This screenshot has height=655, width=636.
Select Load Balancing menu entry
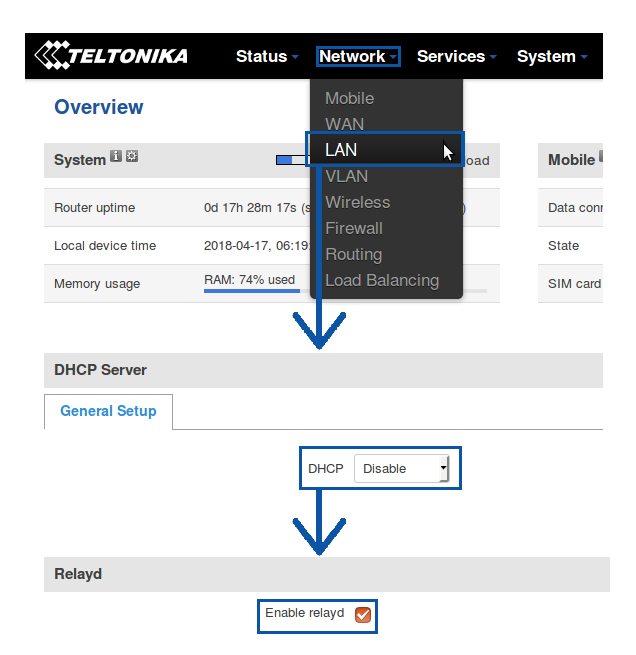coord(381,280)
